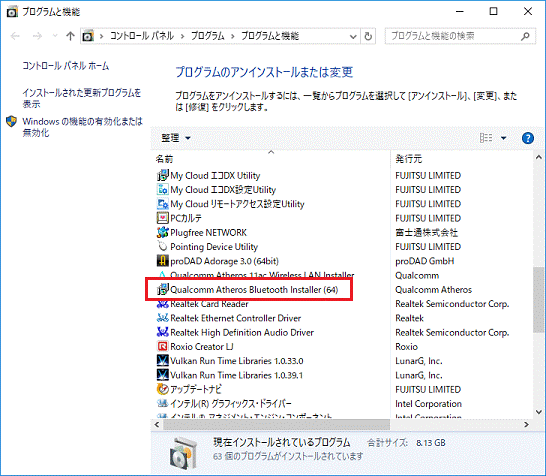Open the recent locations dropdown arrow
546x476 pixels.
pyautogui.click(x=55, y=36)
